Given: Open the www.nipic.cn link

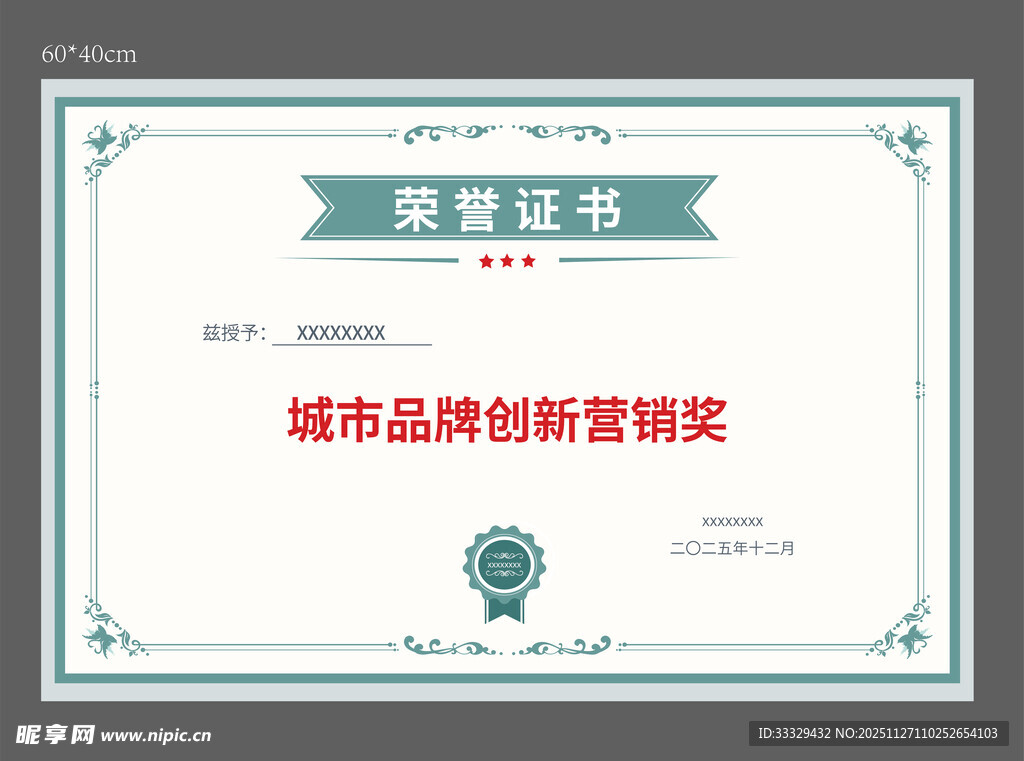Looking at the screenshot, I should pos(157,736).
